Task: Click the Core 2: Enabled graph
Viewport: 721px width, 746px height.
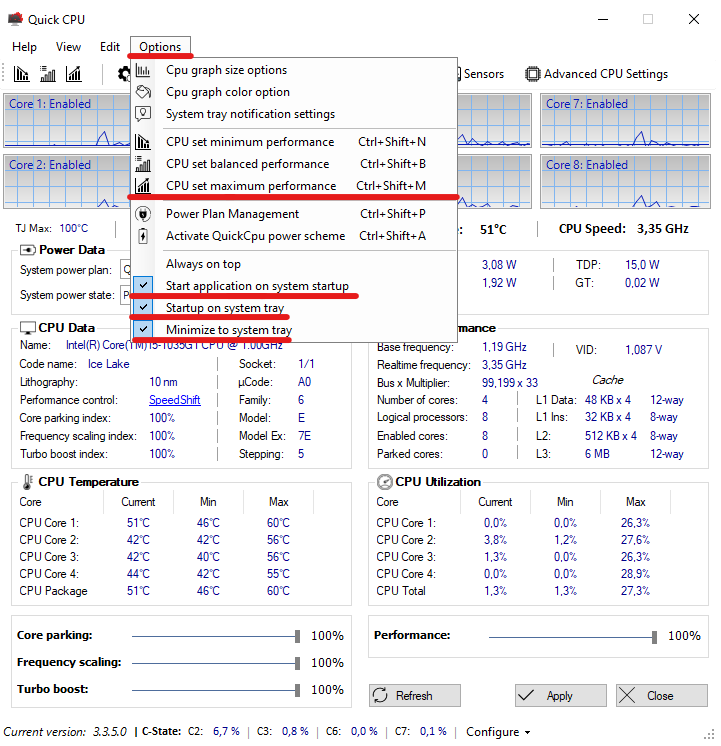Action: tap(67, 181)
